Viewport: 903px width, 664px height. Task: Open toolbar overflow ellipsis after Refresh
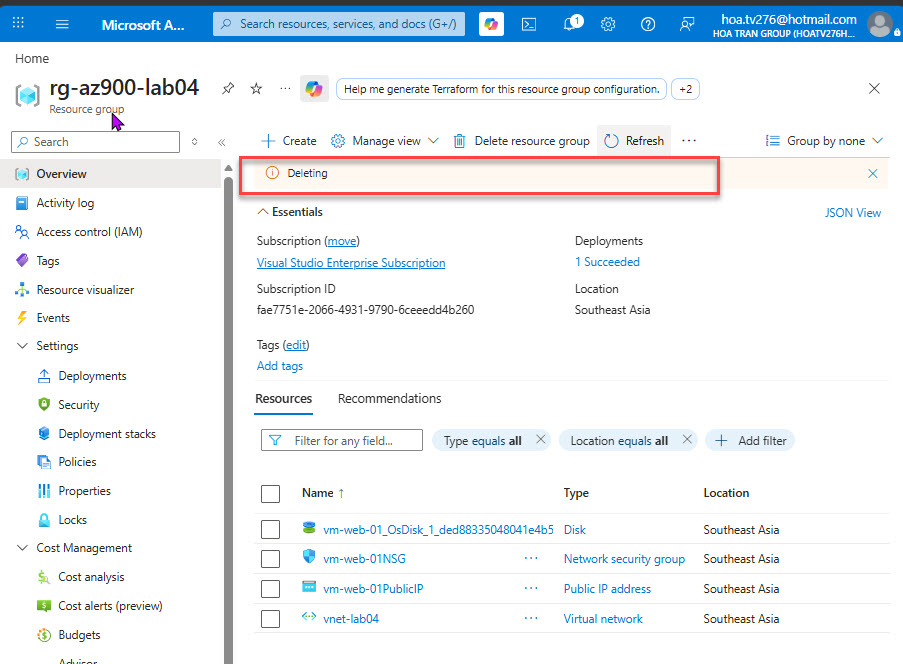click(x=689, y=141)
